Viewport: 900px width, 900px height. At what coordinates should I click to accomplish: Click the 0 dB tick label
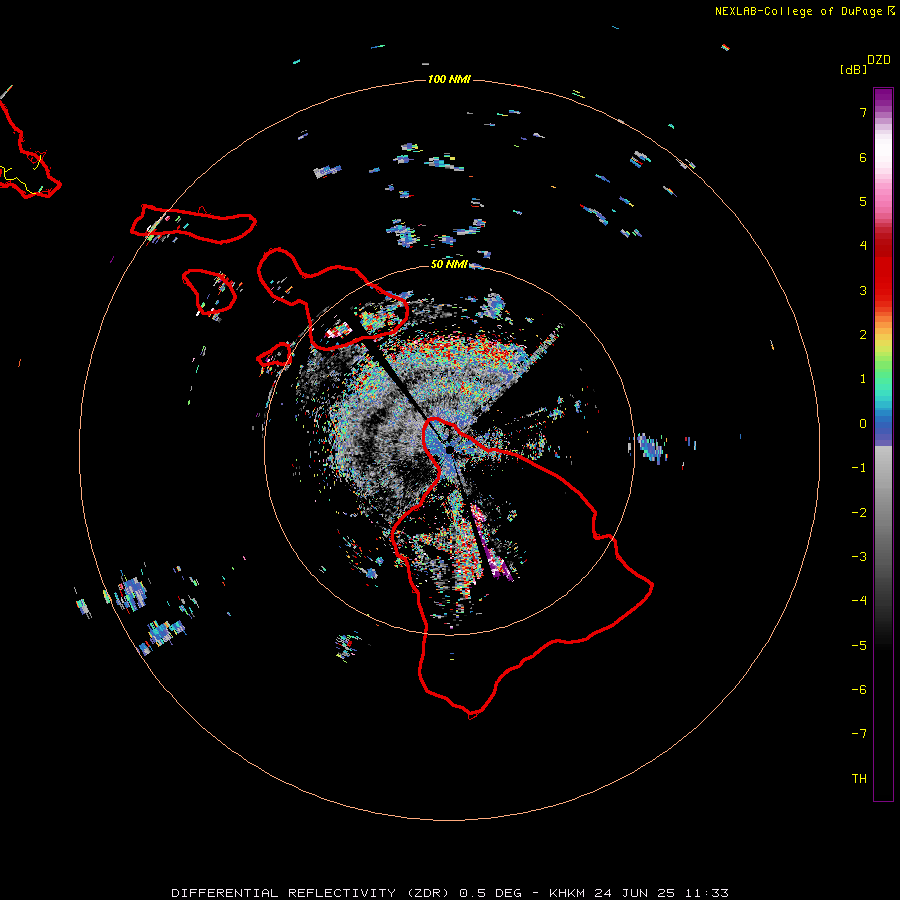(x=863, y=424)
